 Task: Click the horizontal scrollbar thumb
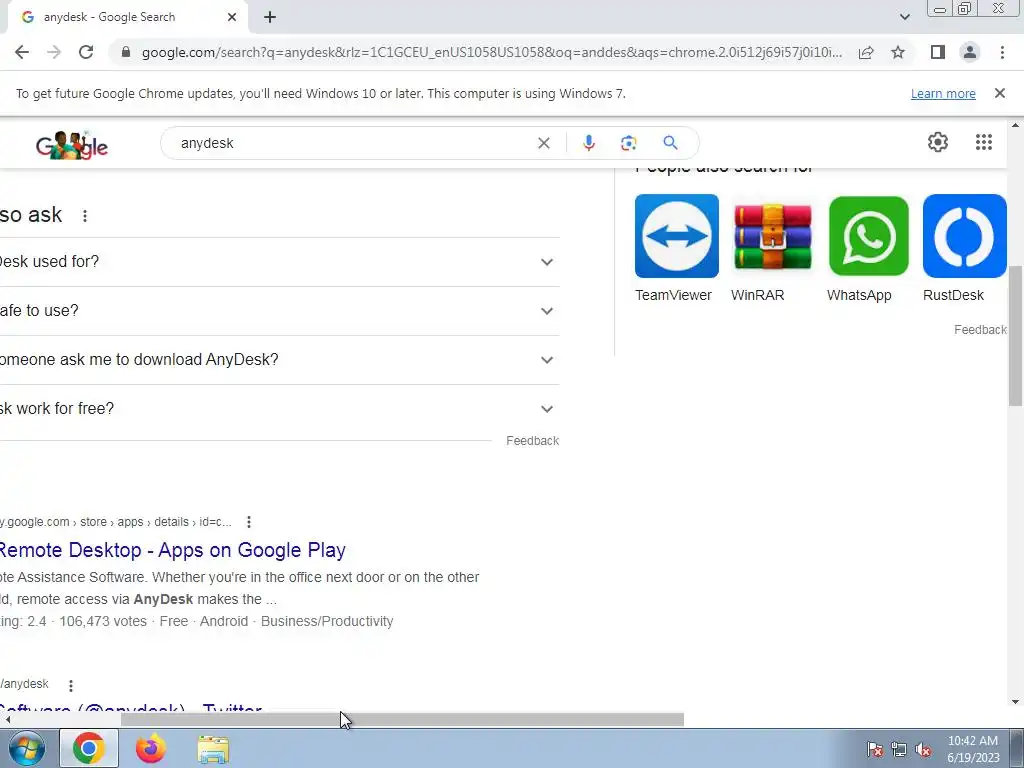click(x=402, y=720)
